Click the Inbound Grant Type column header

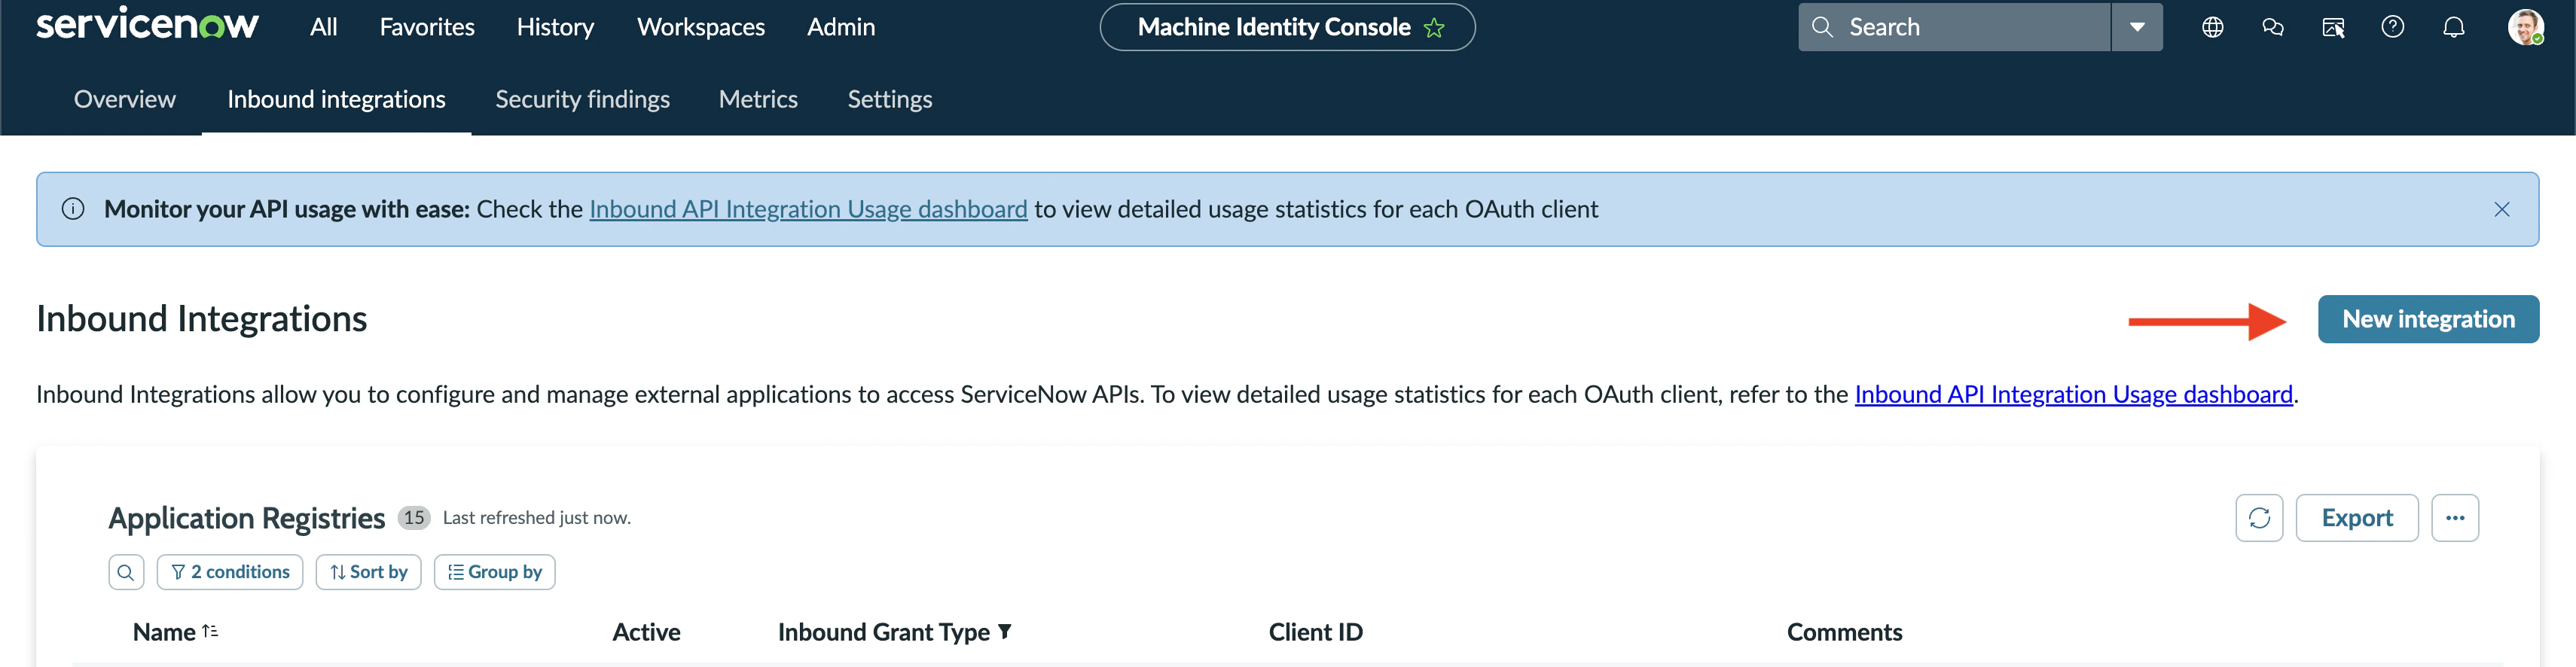click(884, 632)
